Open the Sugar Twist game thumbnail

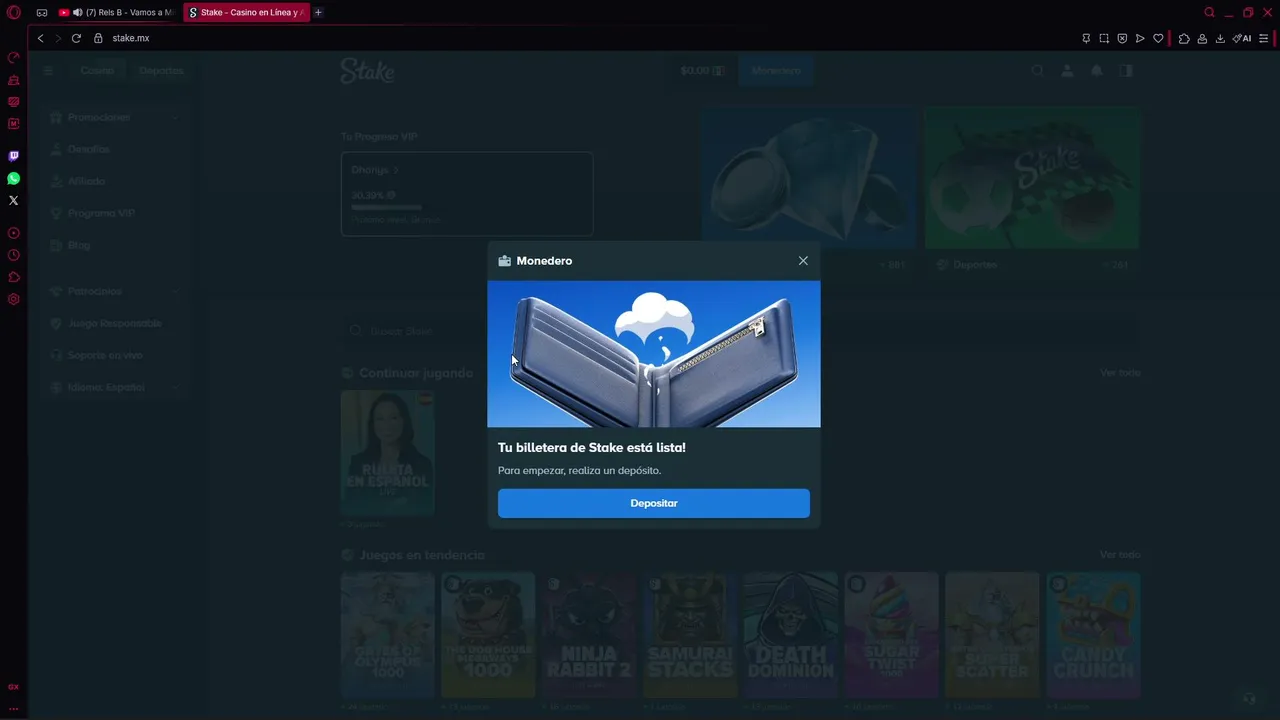(x=892, y=635)
